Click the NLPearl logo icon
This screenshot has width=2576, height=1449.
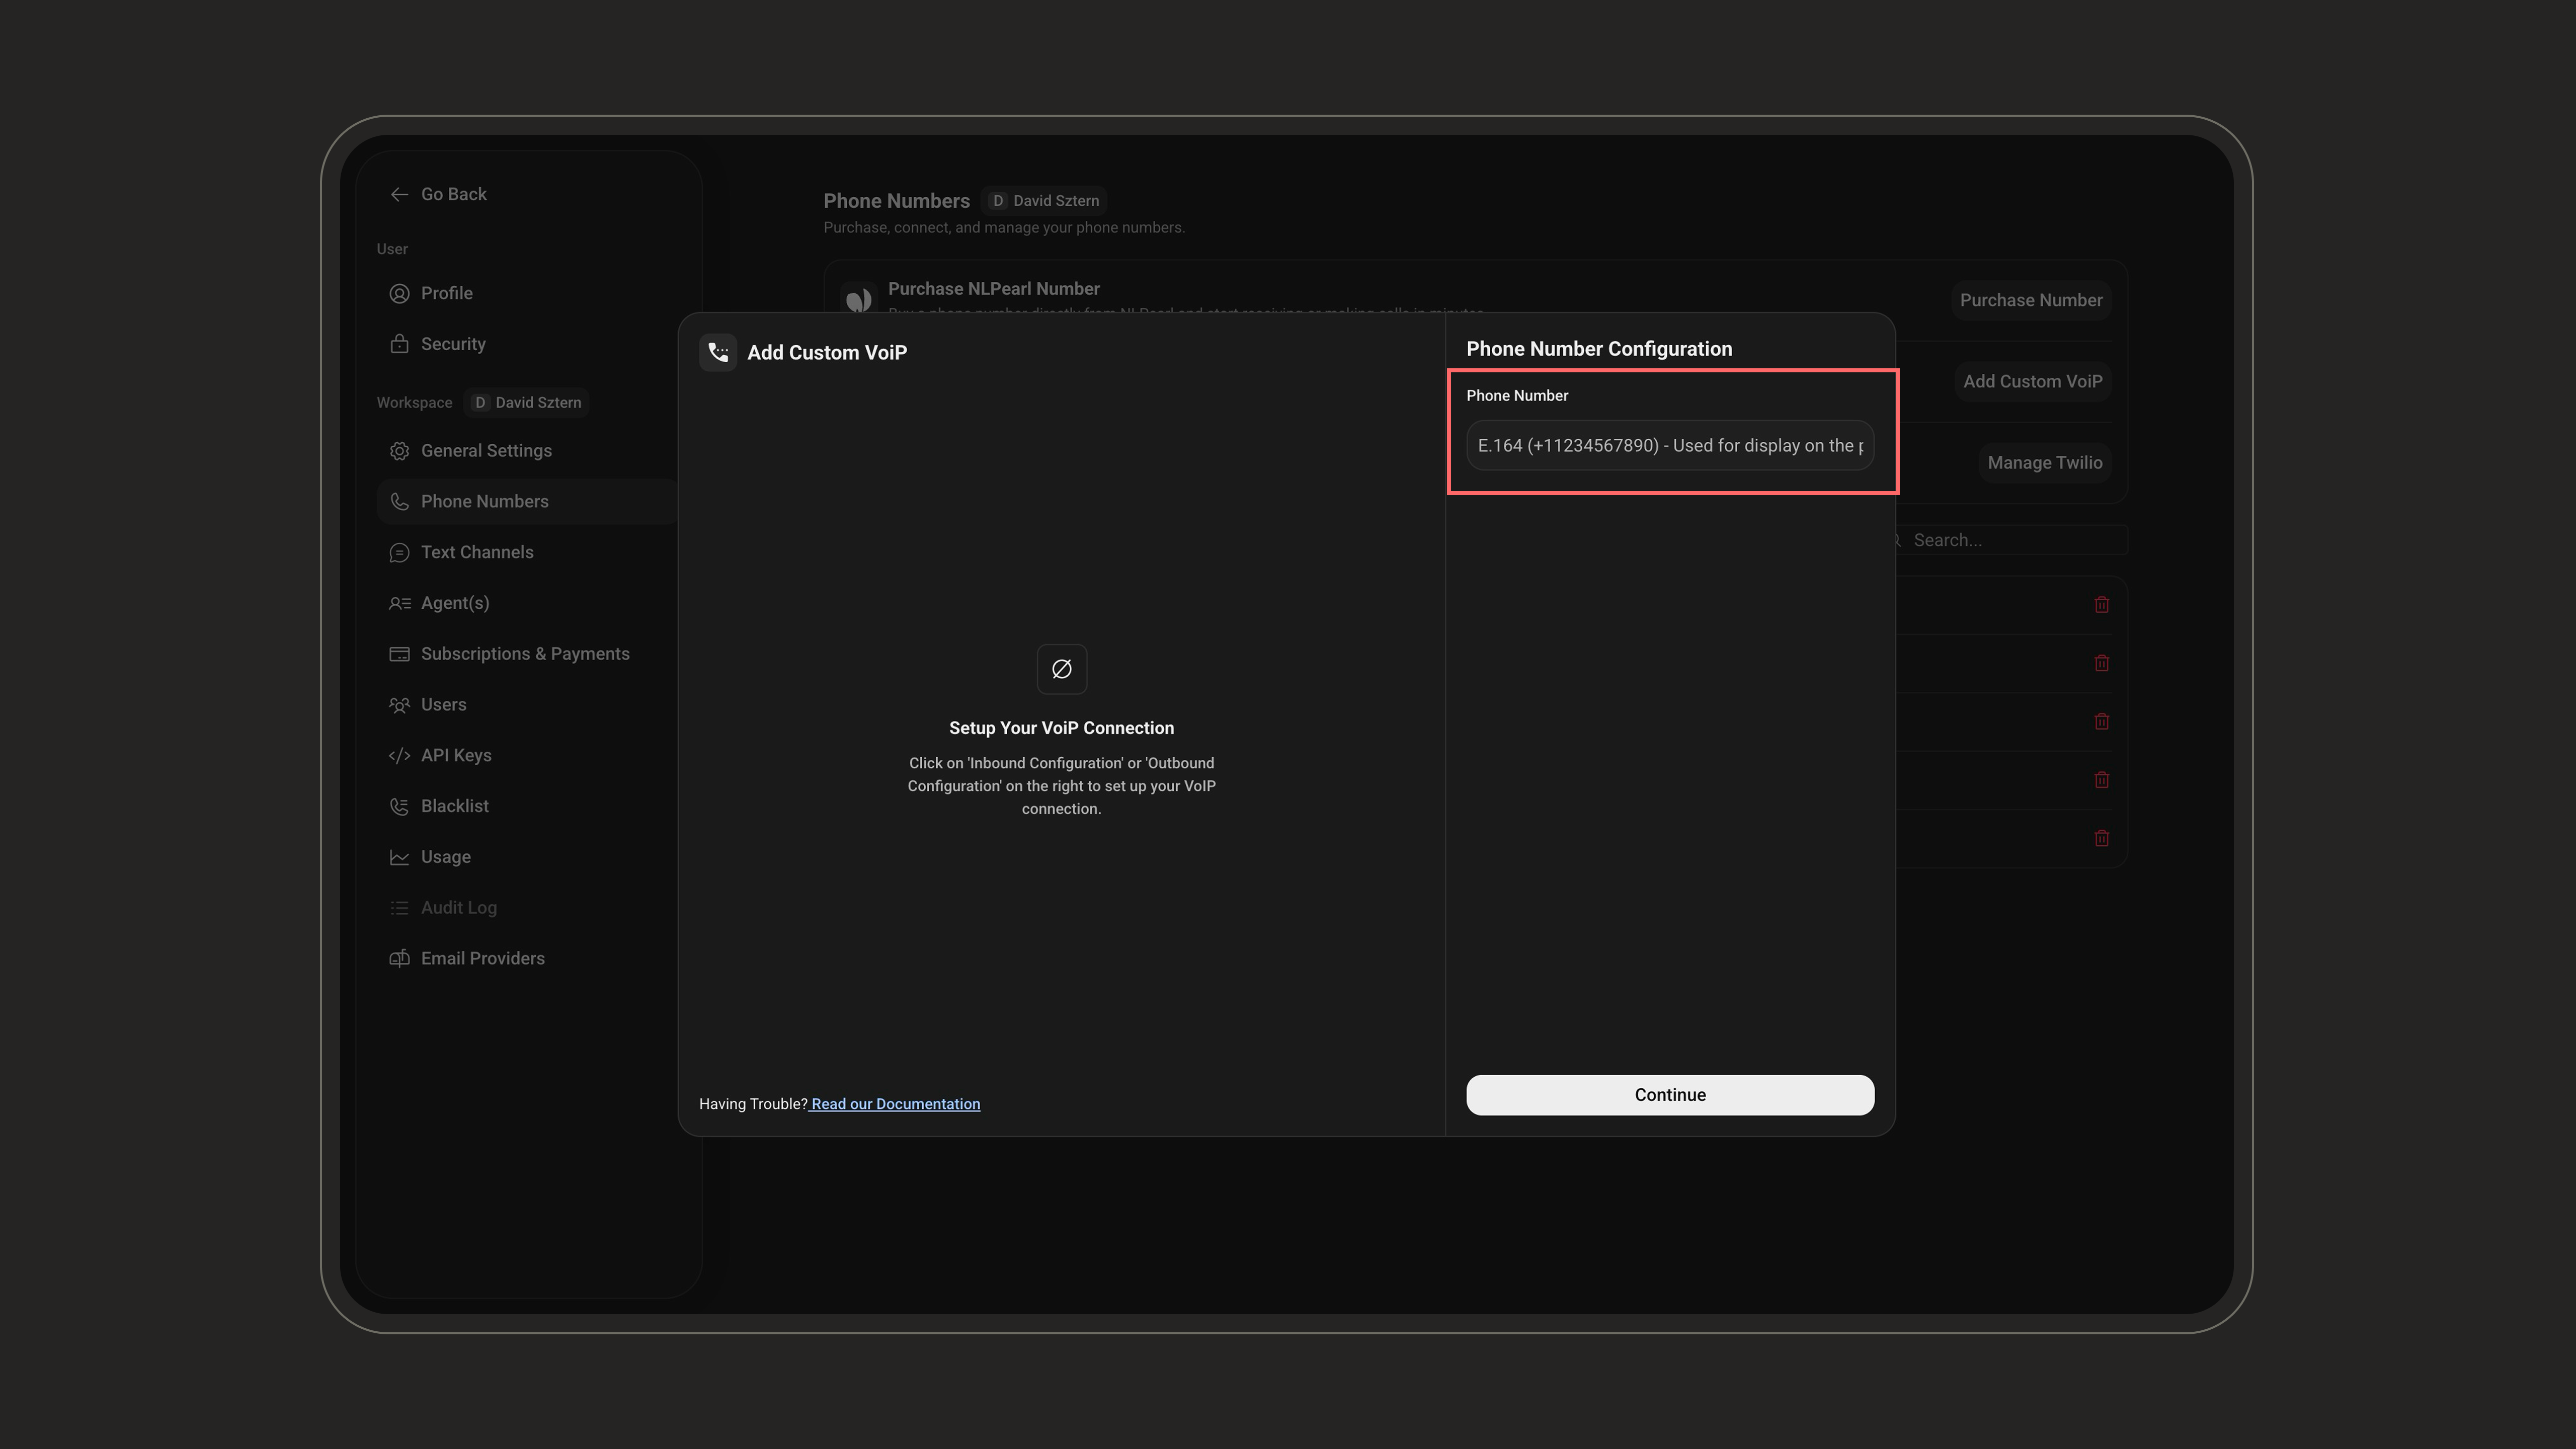point(858,299)
